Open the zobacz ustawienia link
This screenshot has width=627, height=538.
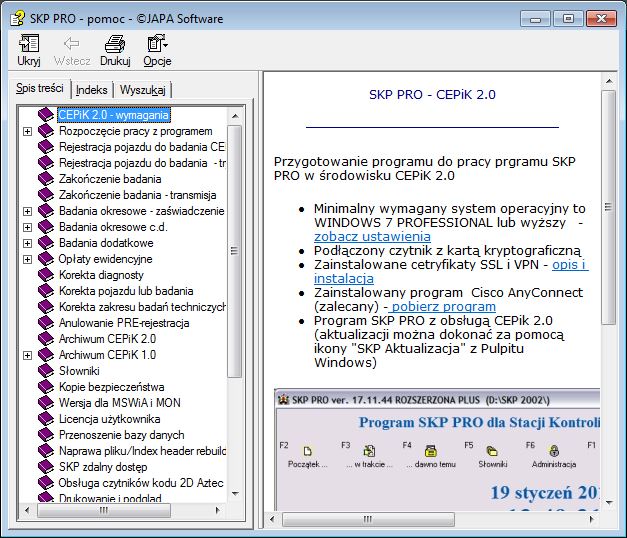pos(358,236)
